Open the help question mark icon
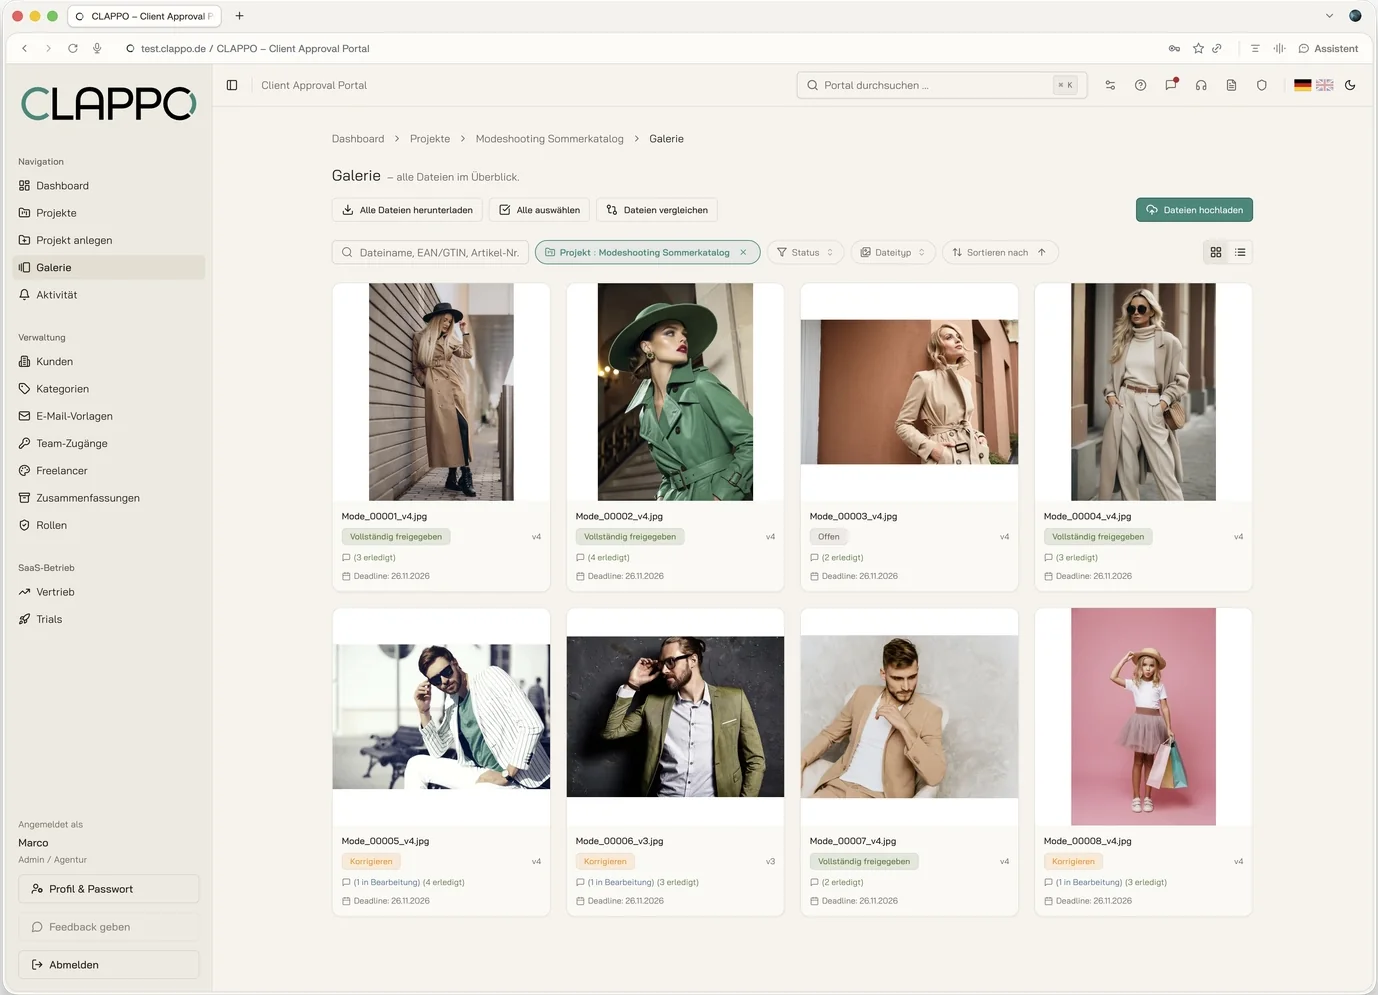Image resolution: width=1378 pixels, height=995 pixels. (x=1140, y=85)
